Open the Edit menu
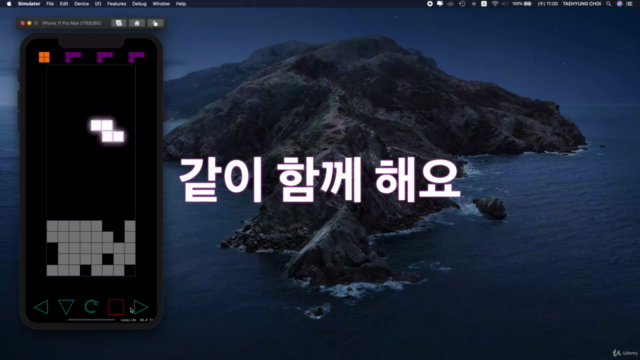This screenshot has height=360, width=640. pos(64,4)
